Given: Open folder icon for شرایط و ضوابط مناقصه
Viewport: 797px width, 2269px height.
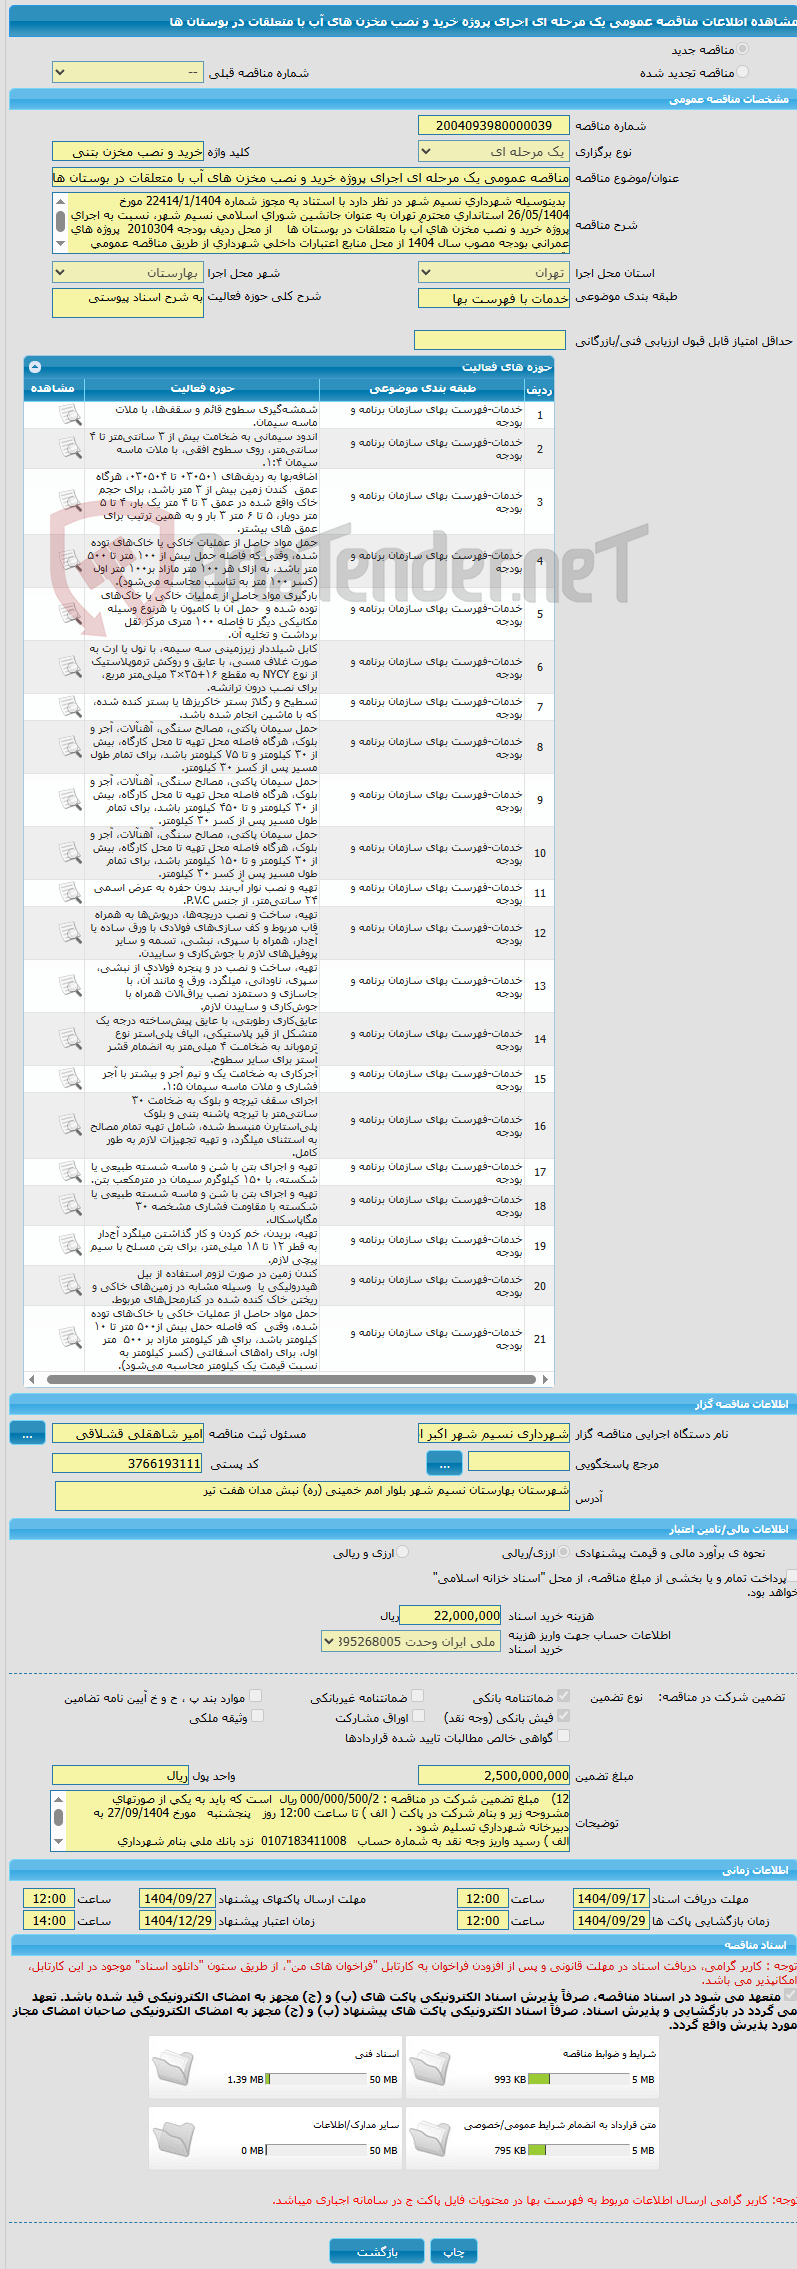Looking at the screenshot, I should (x=430, y=2067).
